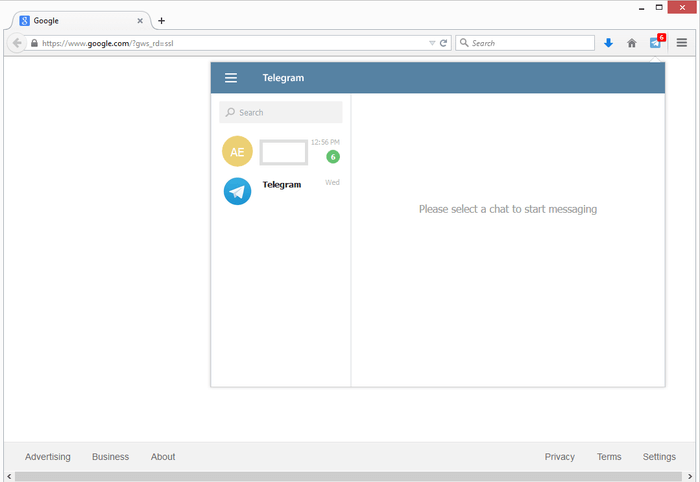The image size is (700, 482).
Task: Click the AE contact avatar
Action: coord(237,151)
